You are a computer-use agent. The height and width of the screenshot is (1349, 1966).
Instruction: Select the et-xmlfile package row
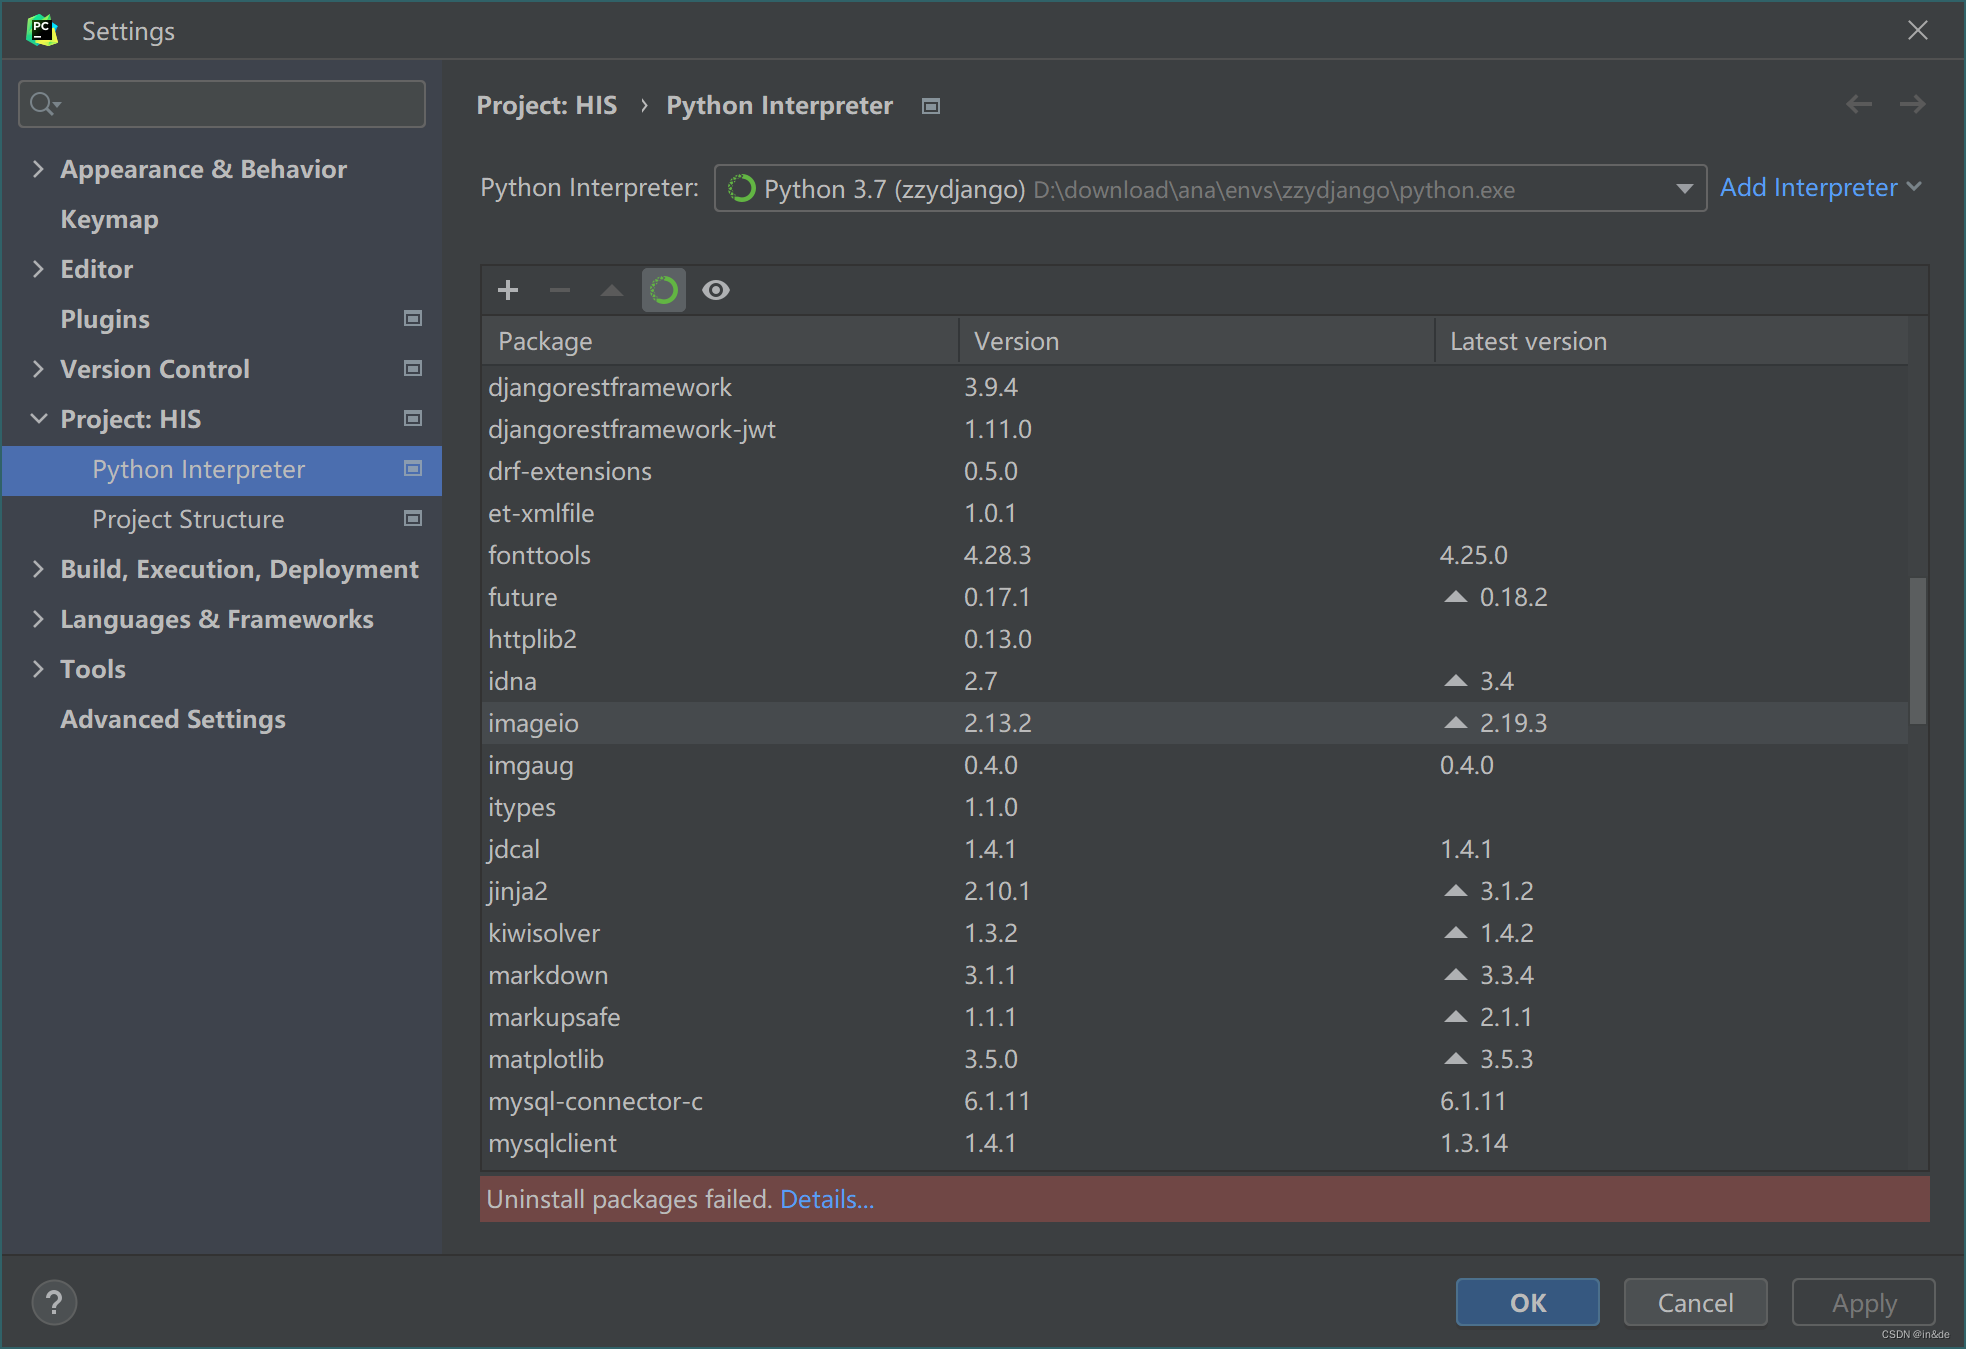(1195, 513)
